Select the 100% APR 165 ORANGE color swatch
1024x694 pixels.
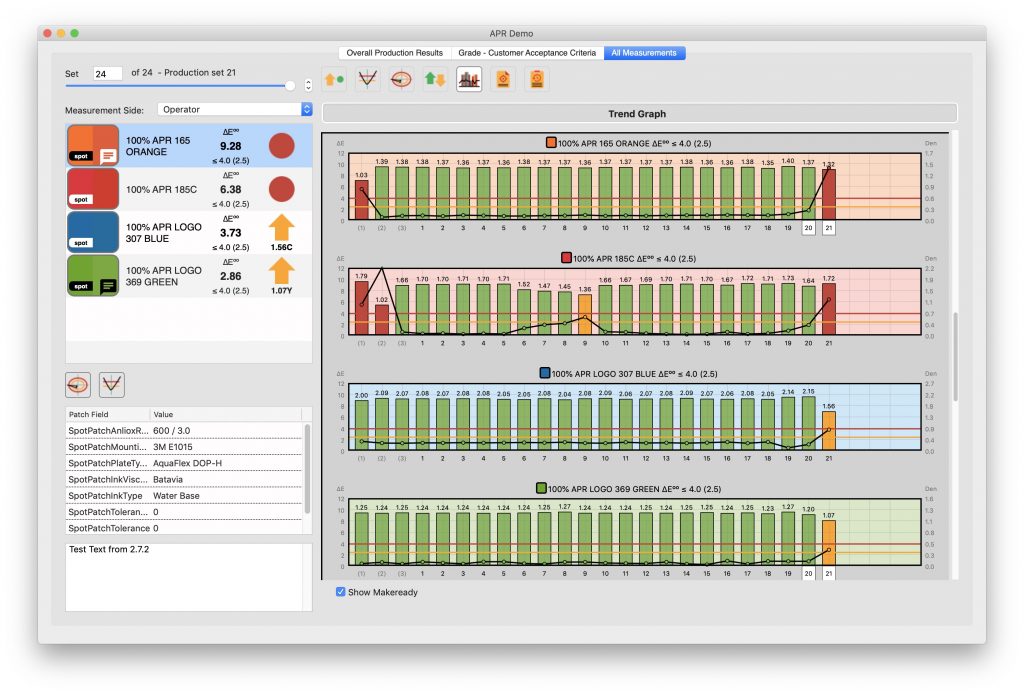[x=93, y=145]
